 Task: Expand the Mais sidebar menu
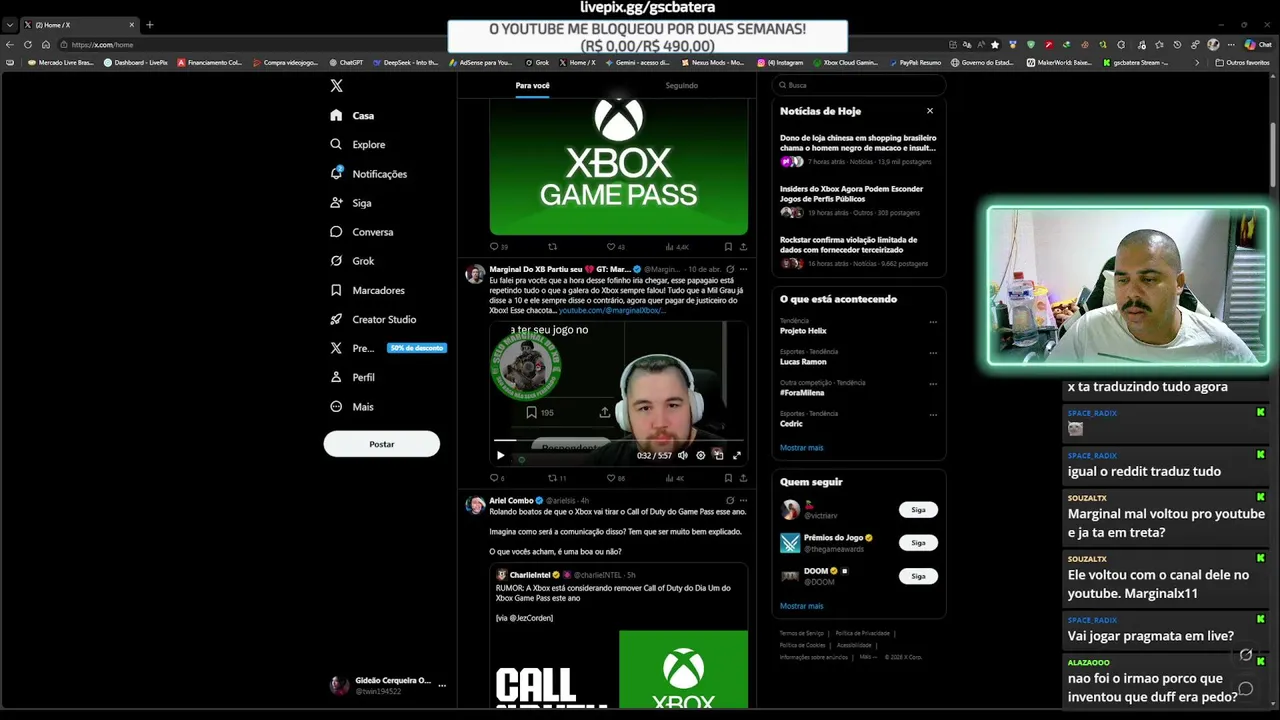[351, 407]
